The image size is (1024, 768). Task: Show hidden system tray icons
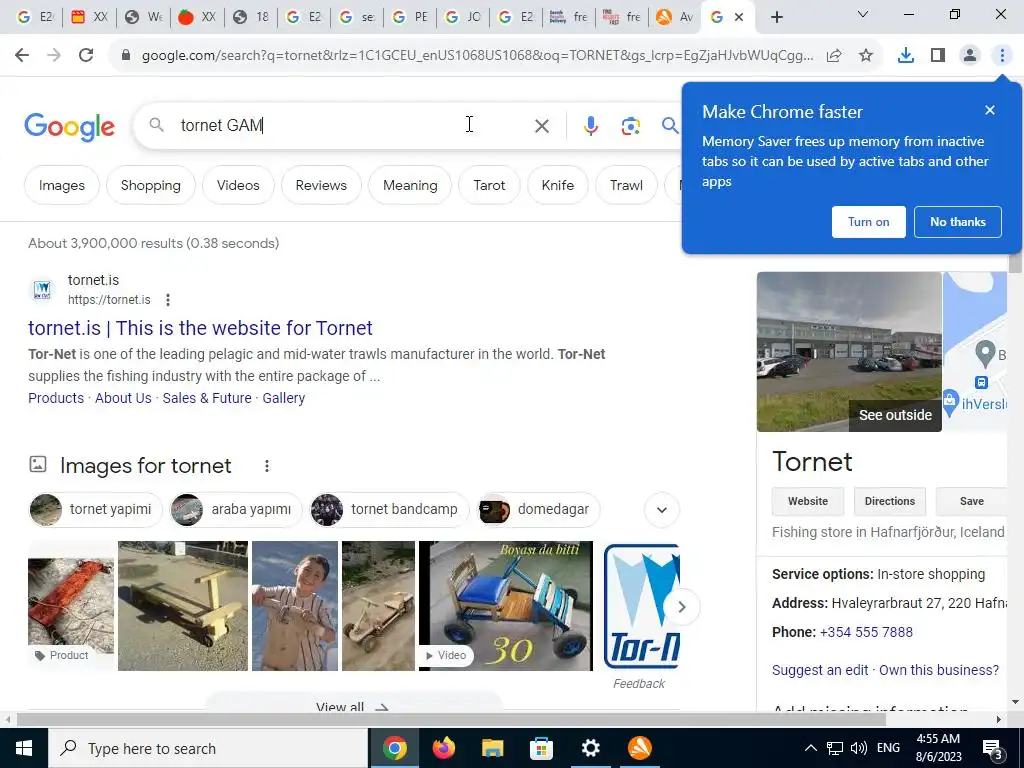(x=810, y=748)
